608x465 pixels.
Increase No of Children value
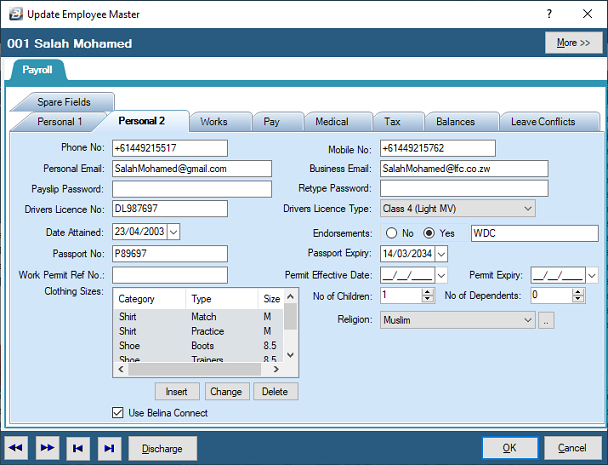[x=427, y=292]
